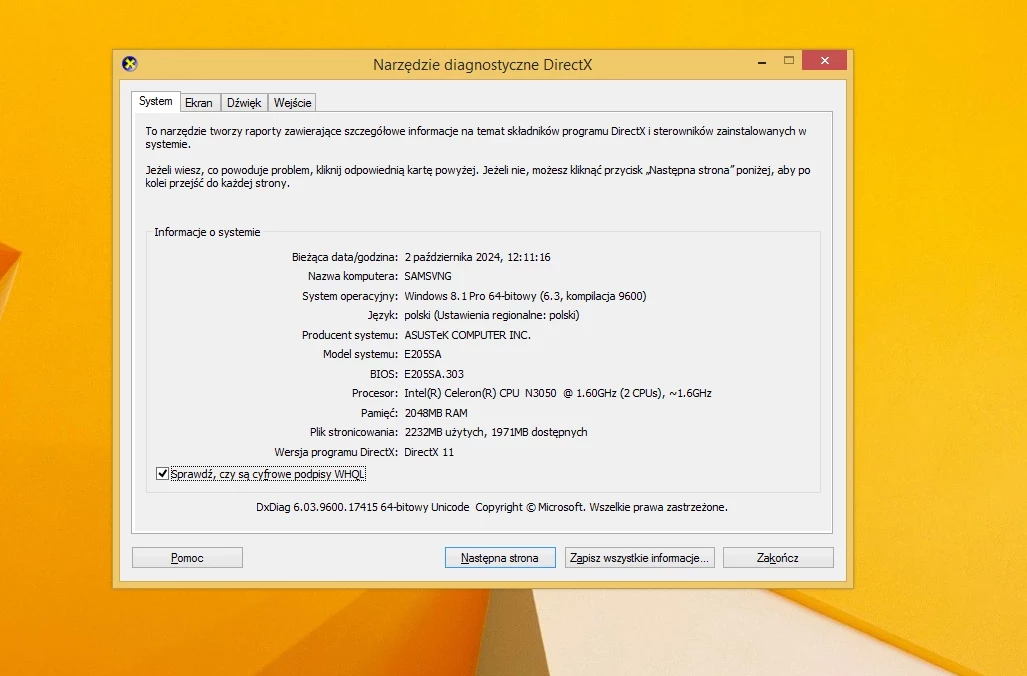Click Zapisz wszystkie informacje button

(639, 557)
